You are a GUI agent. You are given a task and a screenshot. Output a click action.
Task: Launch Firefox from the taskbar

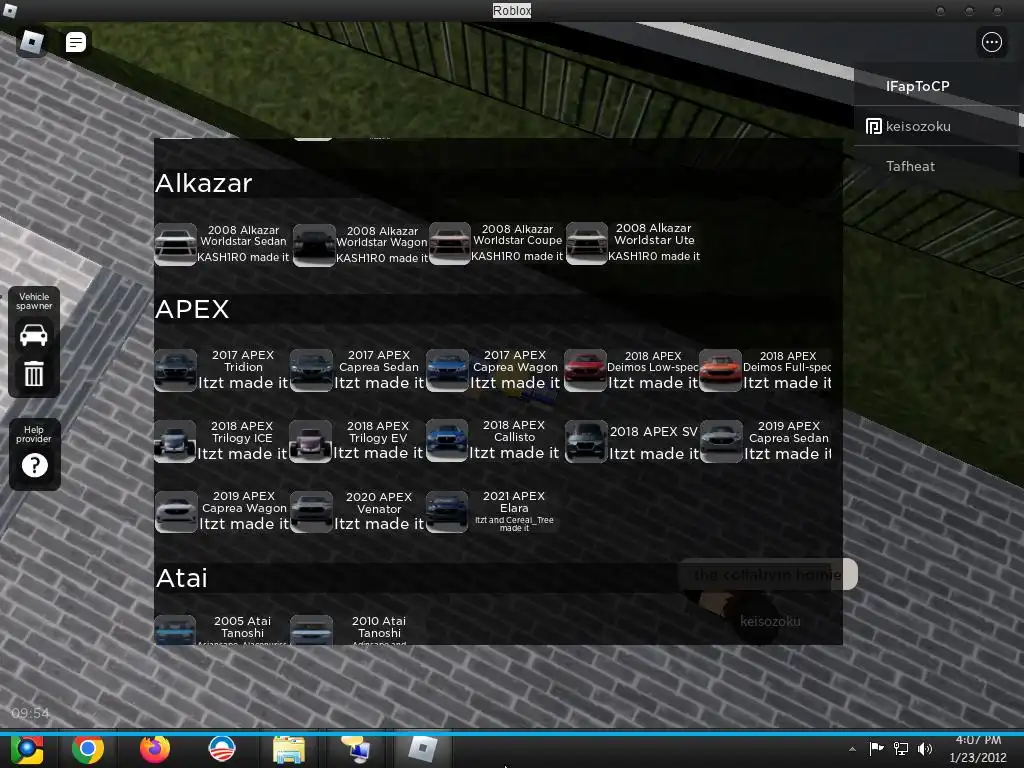155,750
